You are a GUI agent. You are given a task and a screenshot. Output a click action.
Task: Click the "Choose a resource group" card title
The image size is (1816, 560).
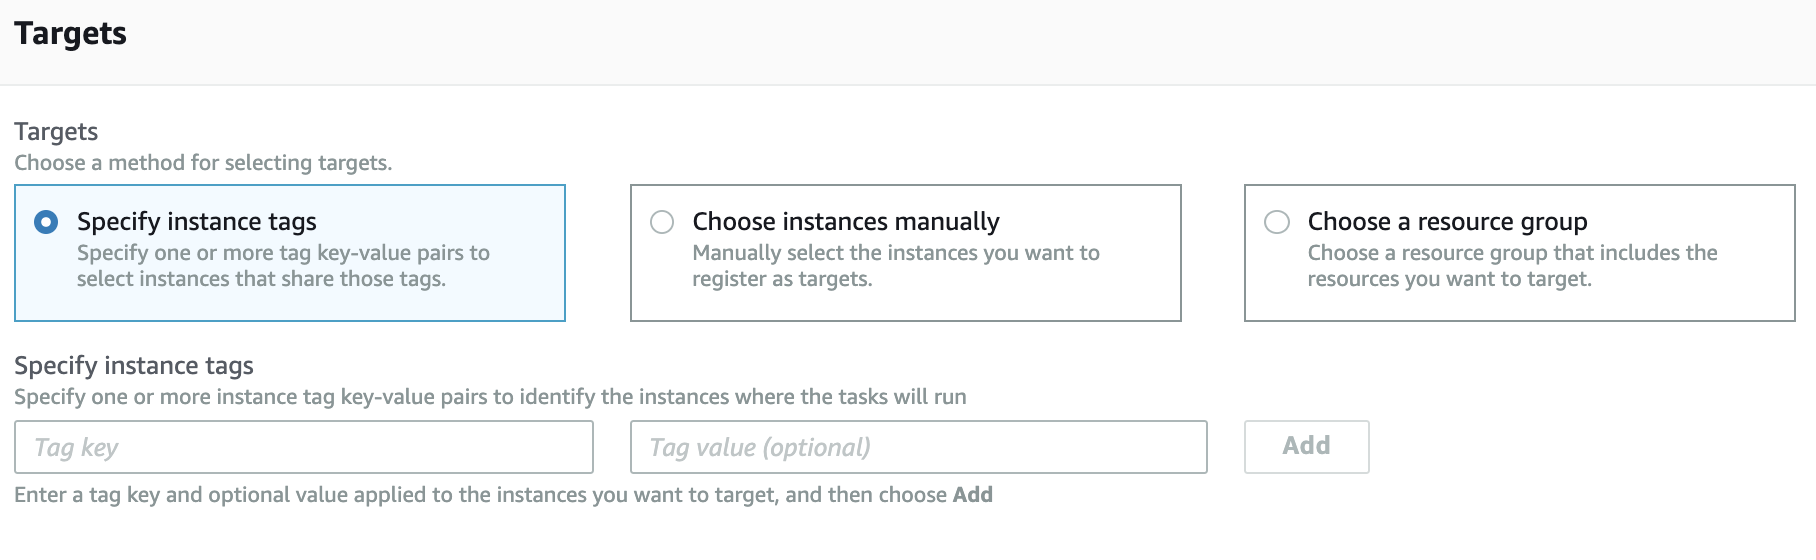[x=1447, y=222]
